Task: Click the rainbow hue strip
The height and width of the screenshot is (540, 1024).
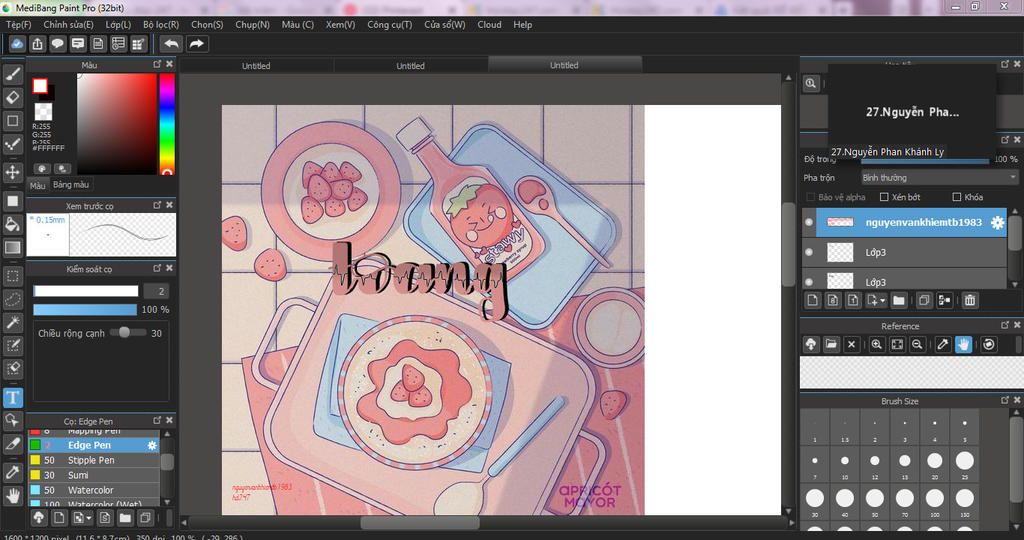Action: [167, 123]
